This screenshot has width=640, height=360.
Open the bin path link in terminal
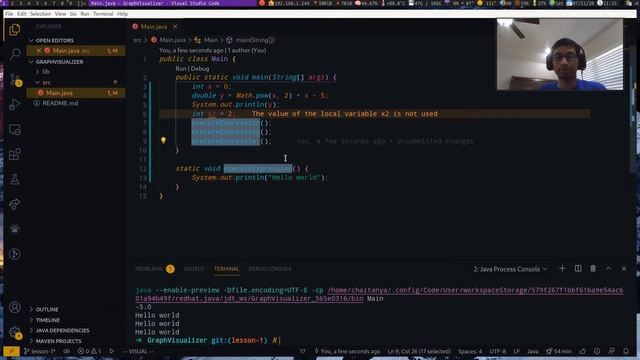tap(379, 294)
